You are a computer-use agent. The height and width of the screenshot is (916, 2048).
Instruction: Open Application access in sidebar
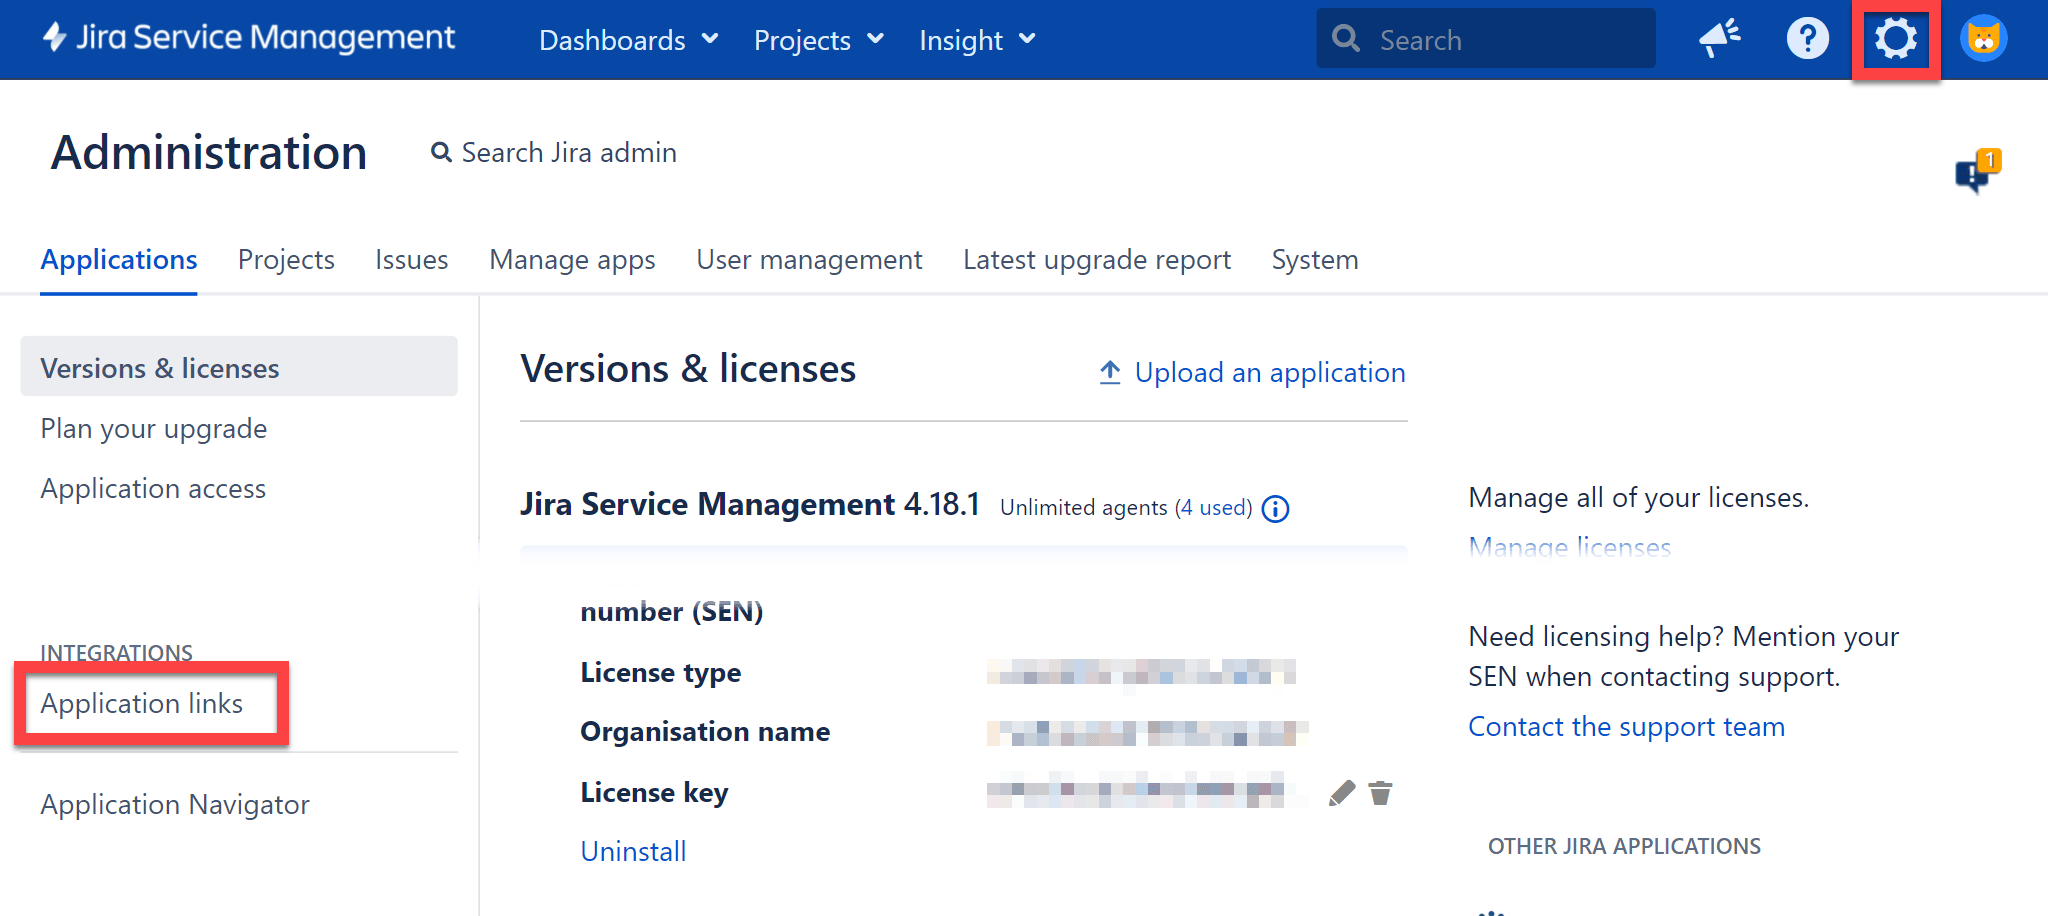click(x=153, y=488)
